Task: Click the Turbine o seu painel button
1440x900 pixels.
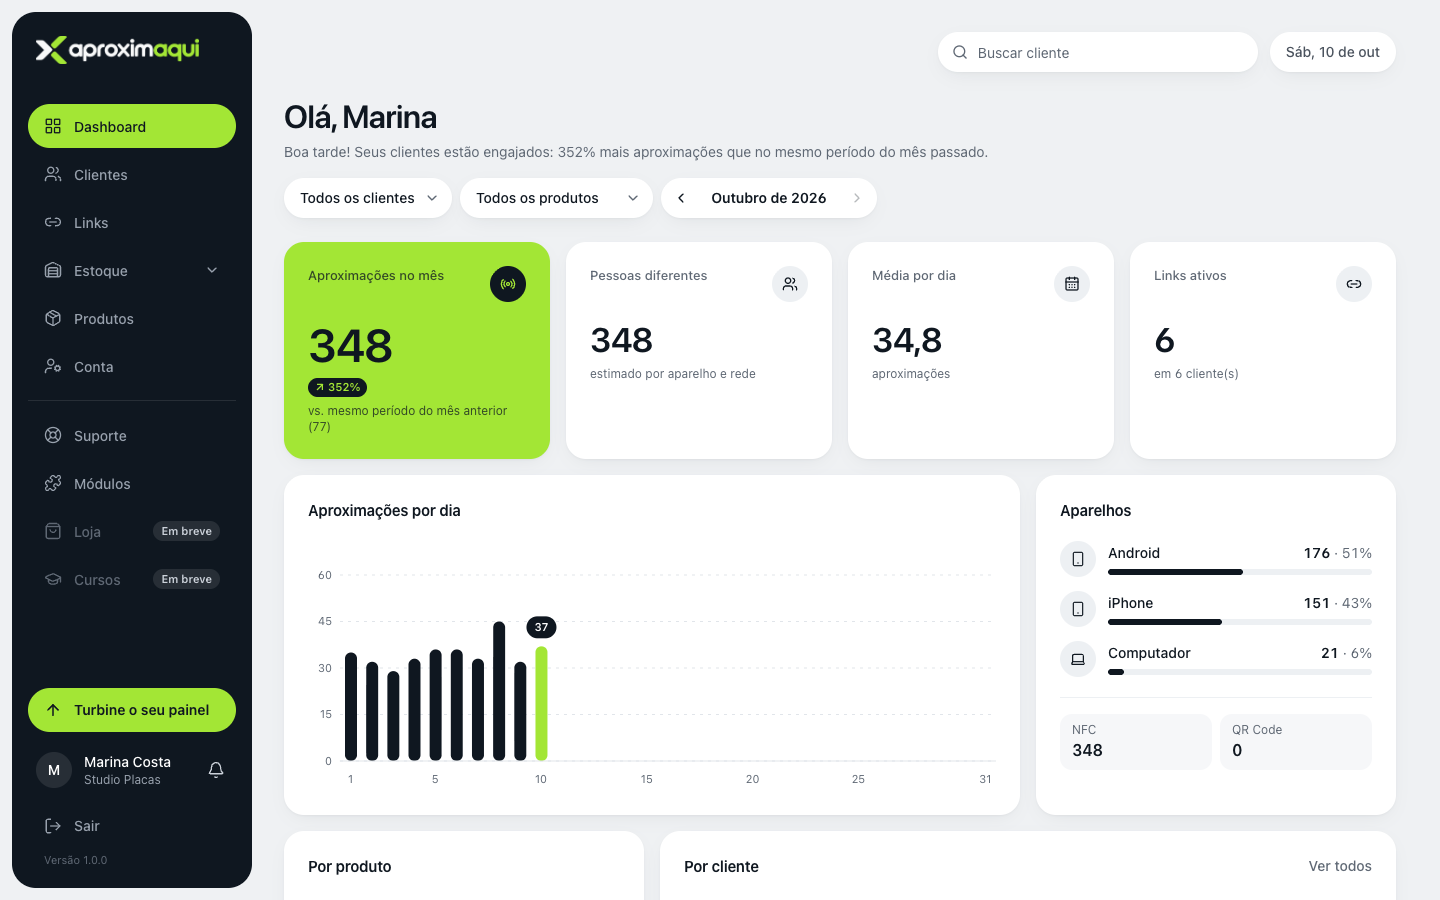Action: [x=132, y=710]
